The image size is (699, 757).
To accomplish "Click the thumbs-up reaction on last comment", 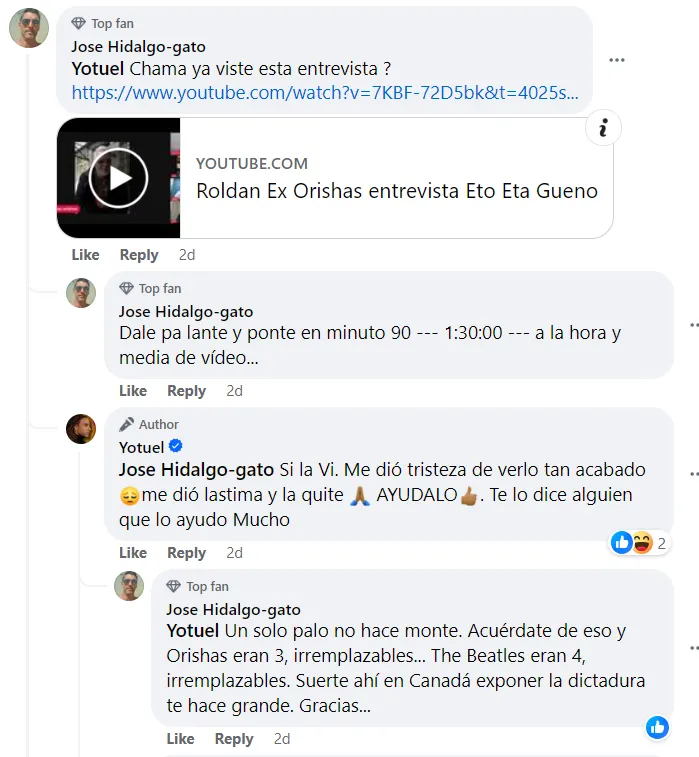I will pos(657,727).
